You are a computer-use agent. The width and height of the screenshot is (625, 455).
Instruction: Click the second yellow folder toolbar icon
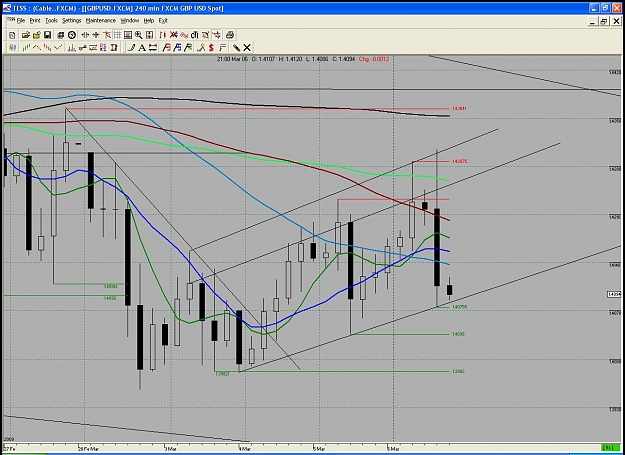[x=37, y=35]
